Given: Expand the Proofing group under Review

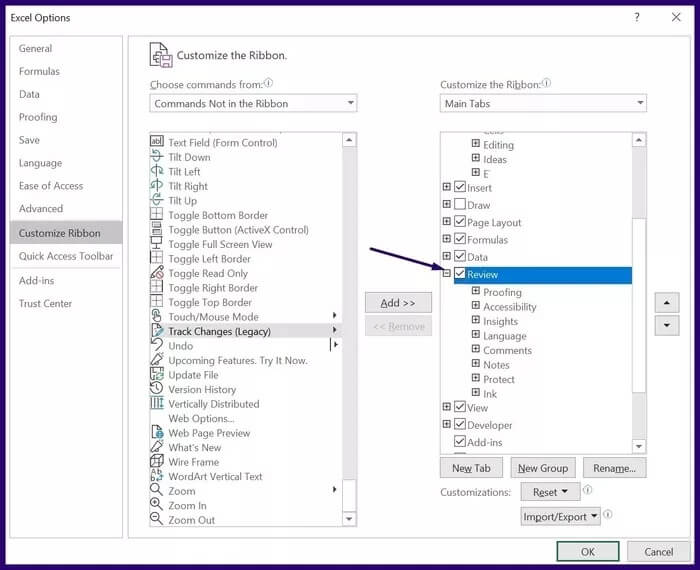Looking at the screenshot, I should point(476,291).
